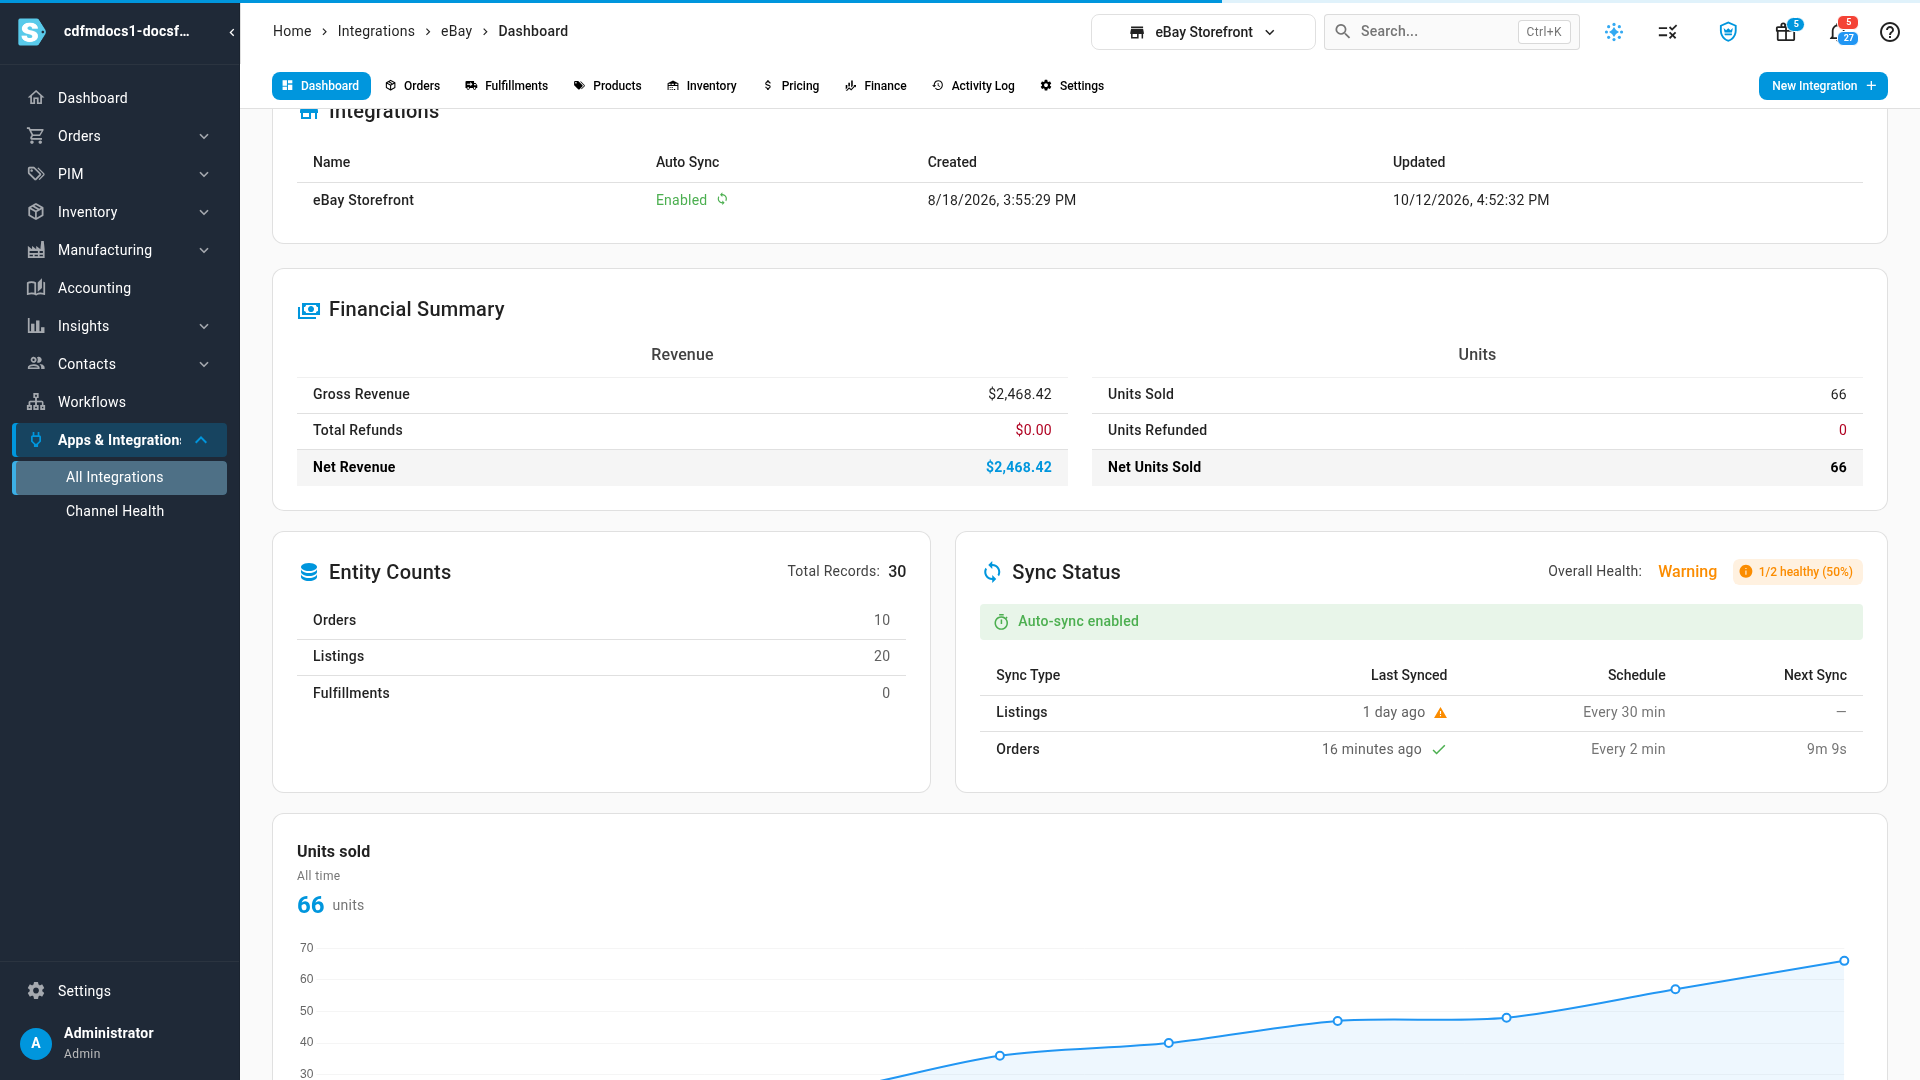Expand the Orders sidebar menu

(x=120, y=136)
